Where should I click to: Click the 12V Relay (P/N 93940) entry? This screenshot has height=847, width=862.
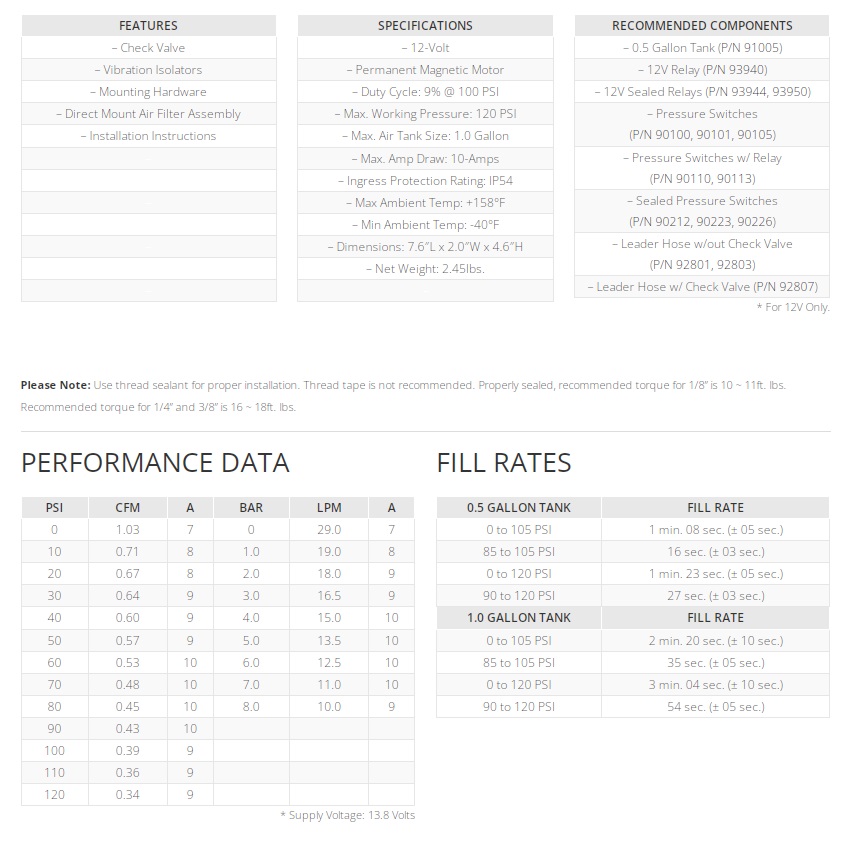tap(702, 70)
